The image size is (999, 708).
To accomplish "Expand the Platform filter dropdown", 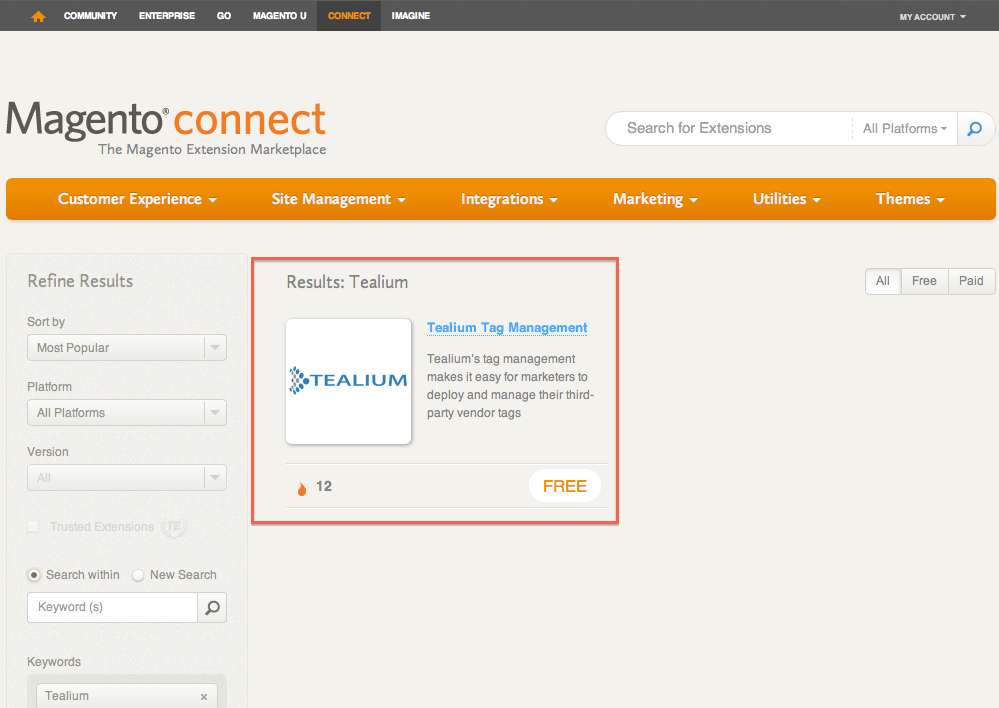I will tap(127, 413).
